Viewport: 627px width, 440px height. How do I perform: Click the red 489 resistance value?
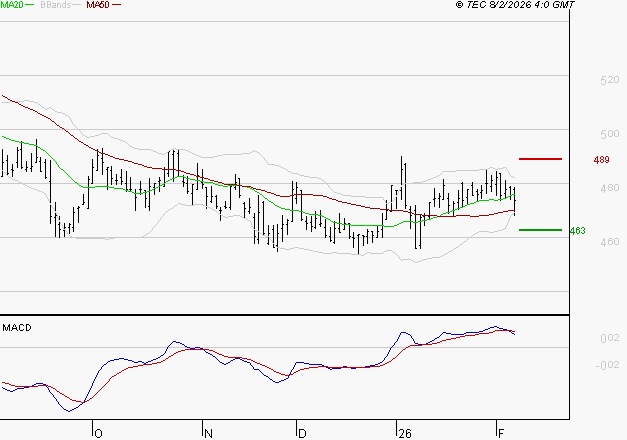601,160
